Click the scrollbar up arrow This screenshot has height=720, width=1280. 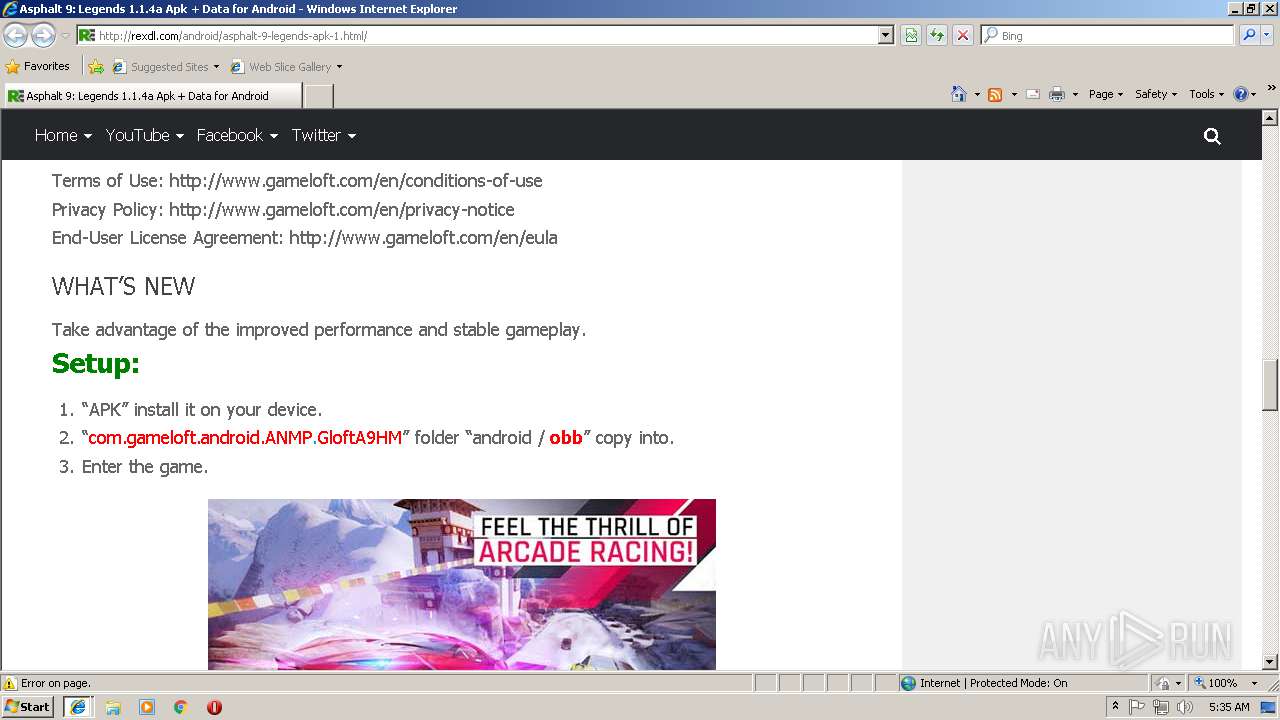[1270, 117]
